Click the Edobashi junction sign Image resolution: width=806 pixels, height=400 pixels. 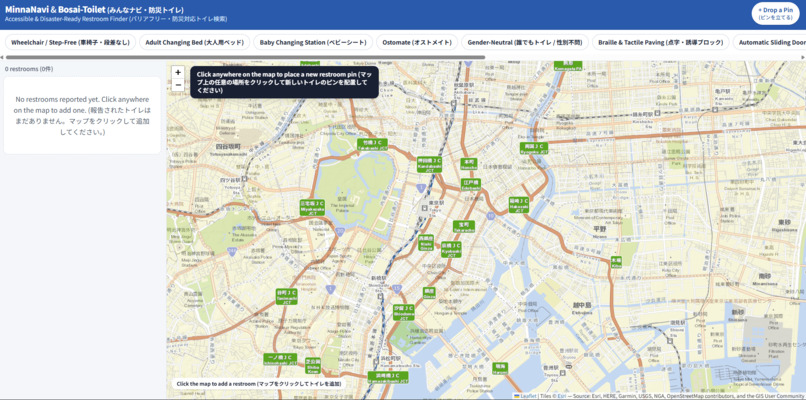pyautogui.click(x=471, y=185)
